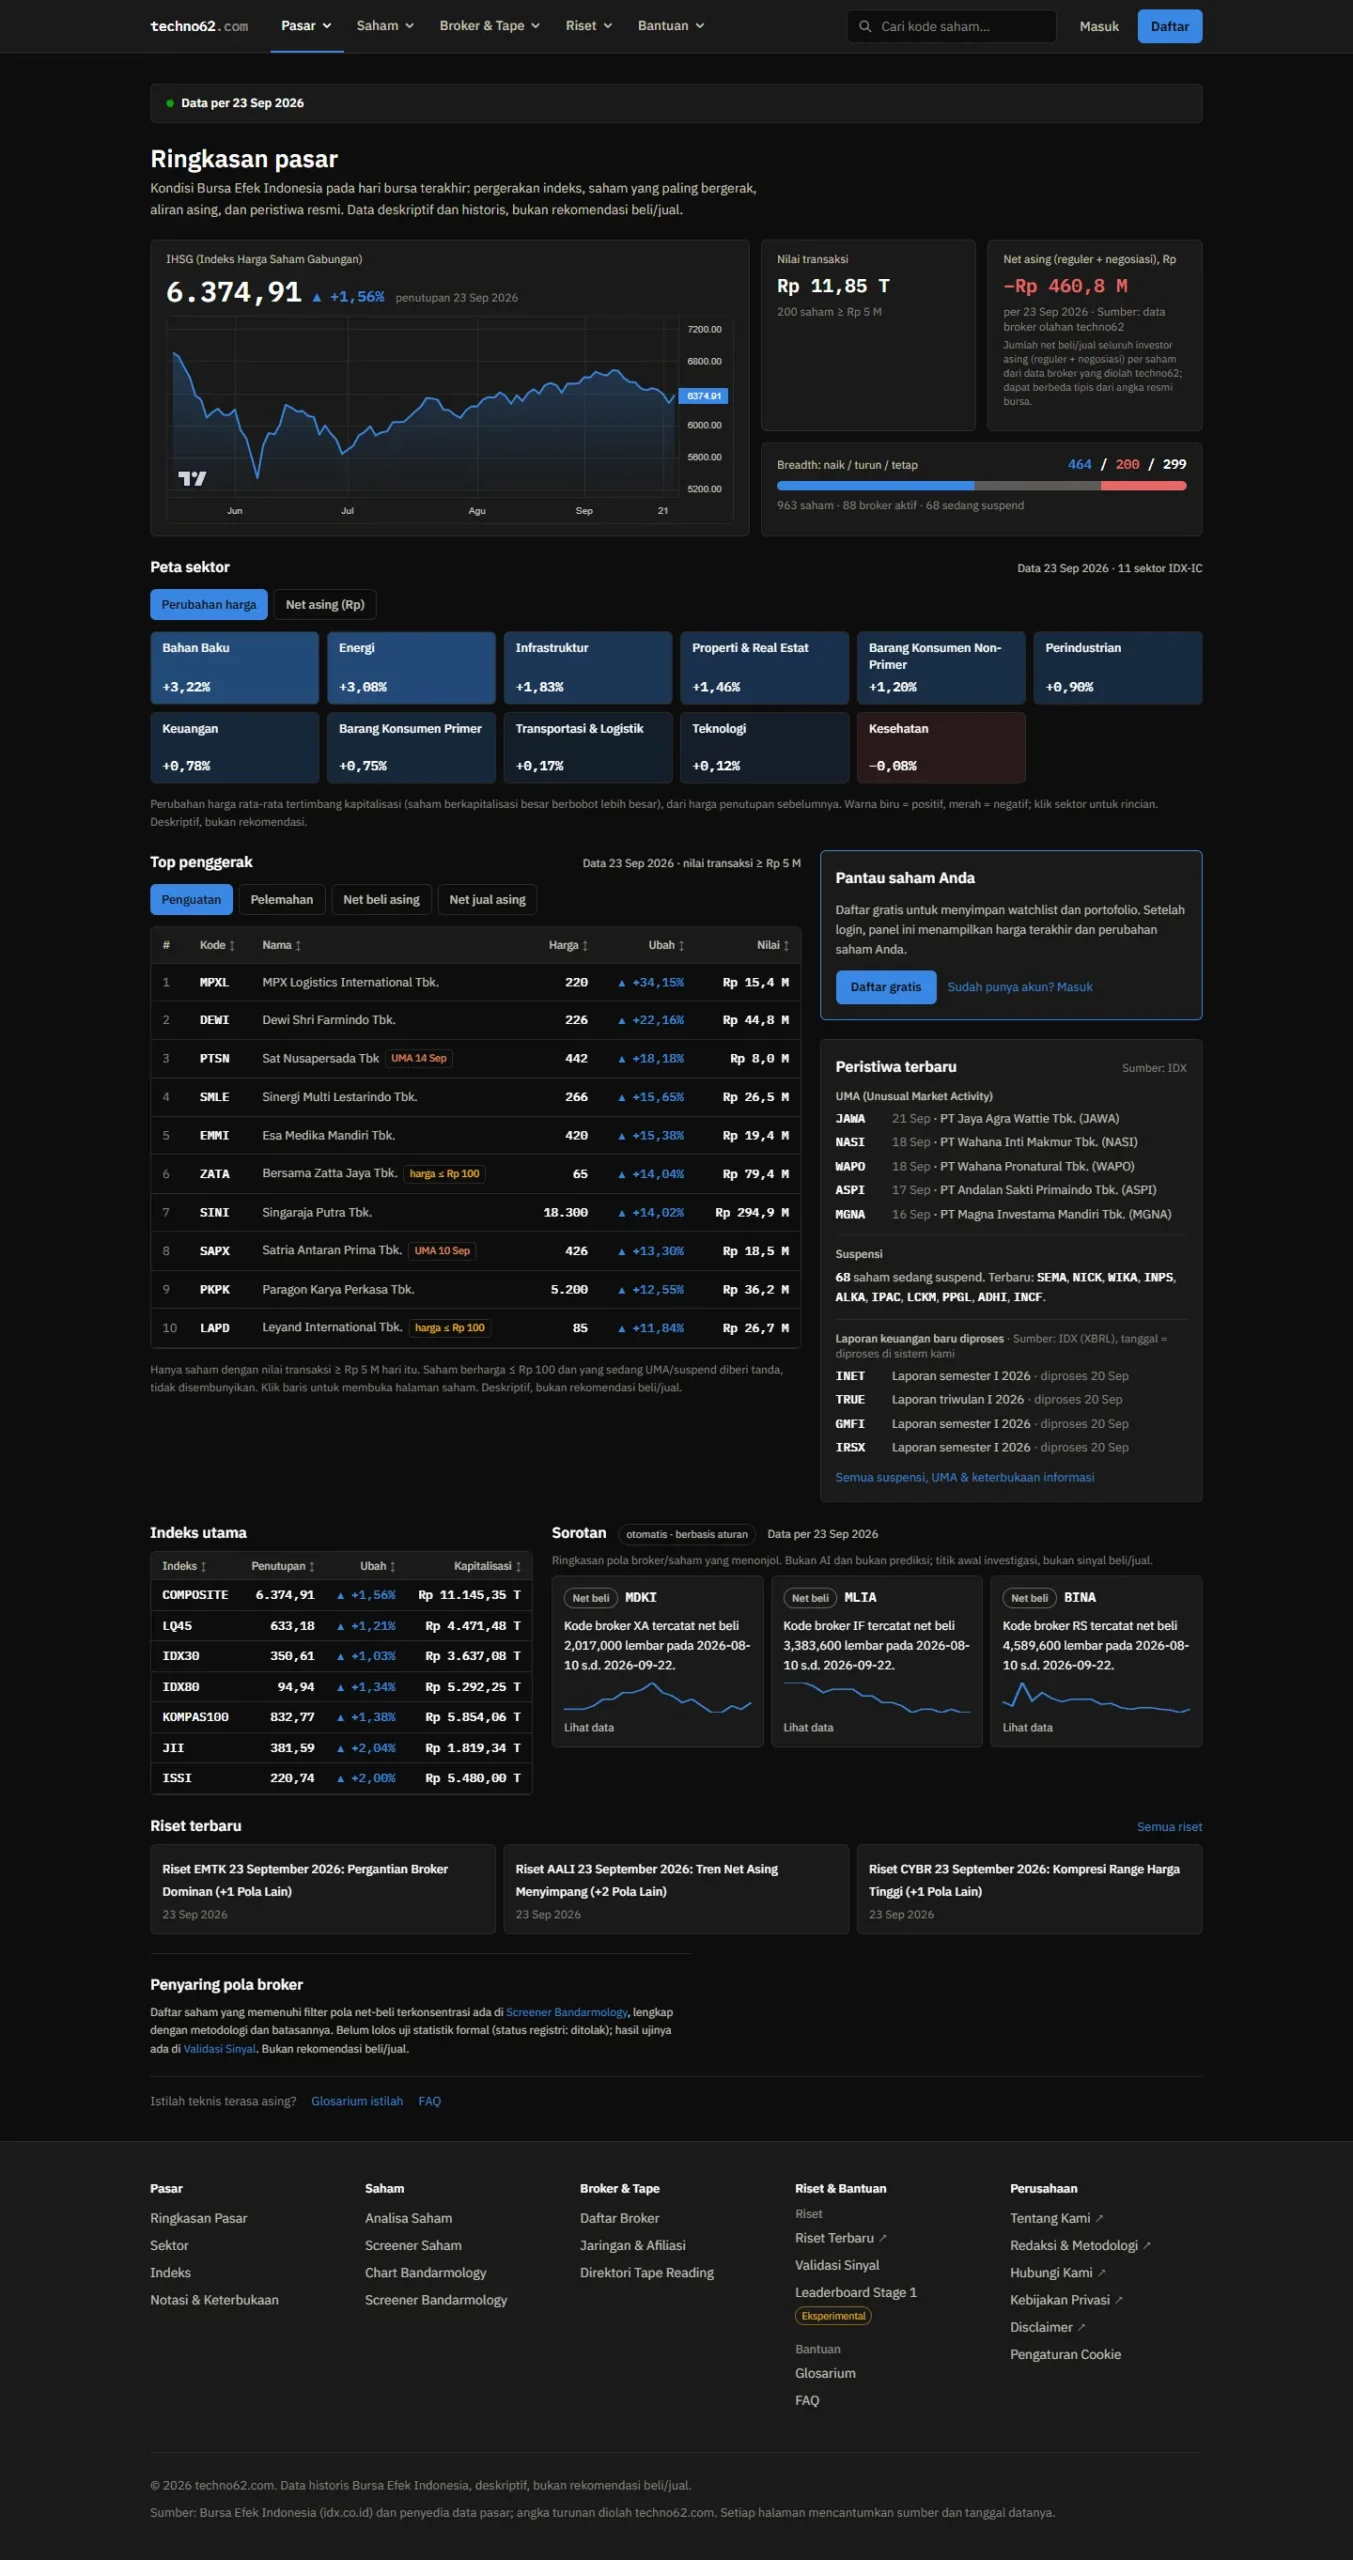Click the MDKI sparkline chart
The height and width of the screenshot is (2560, 1353).
coord(657,1697)
